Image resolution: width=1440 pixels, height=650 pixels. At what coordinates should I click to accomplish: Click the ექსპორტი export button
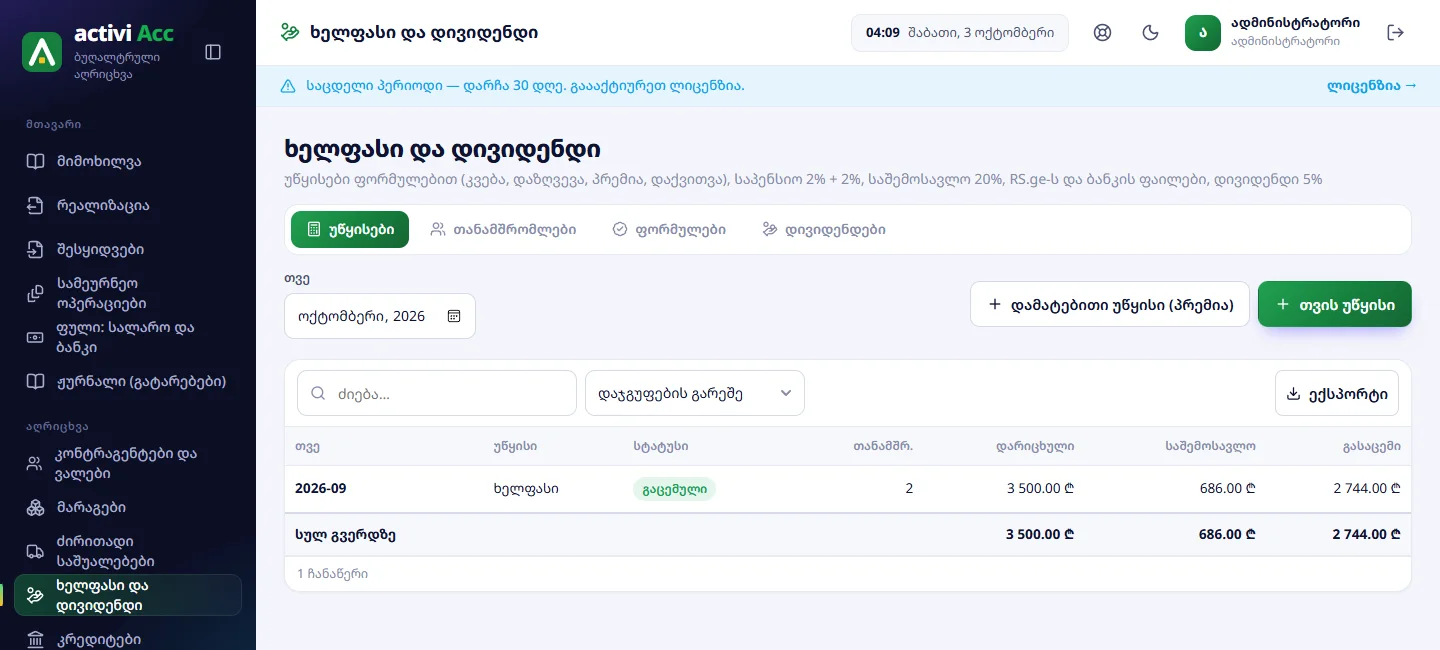click(1337, 393)
